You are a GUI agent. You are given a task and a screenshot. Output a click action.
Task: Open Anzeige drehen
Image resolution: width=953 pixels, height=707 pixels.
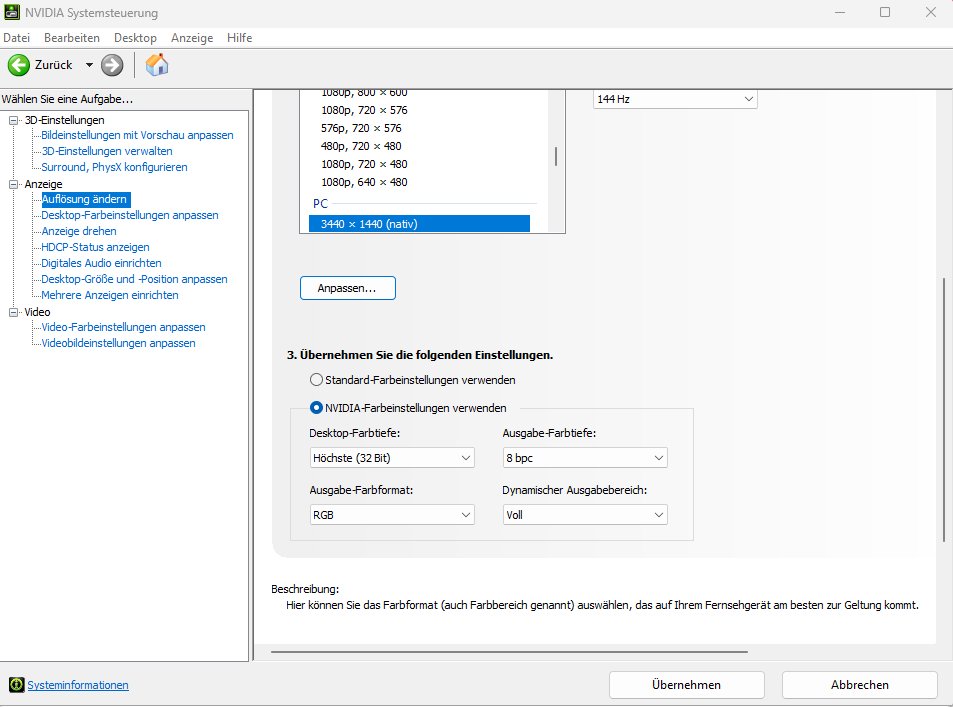(79, 231)
